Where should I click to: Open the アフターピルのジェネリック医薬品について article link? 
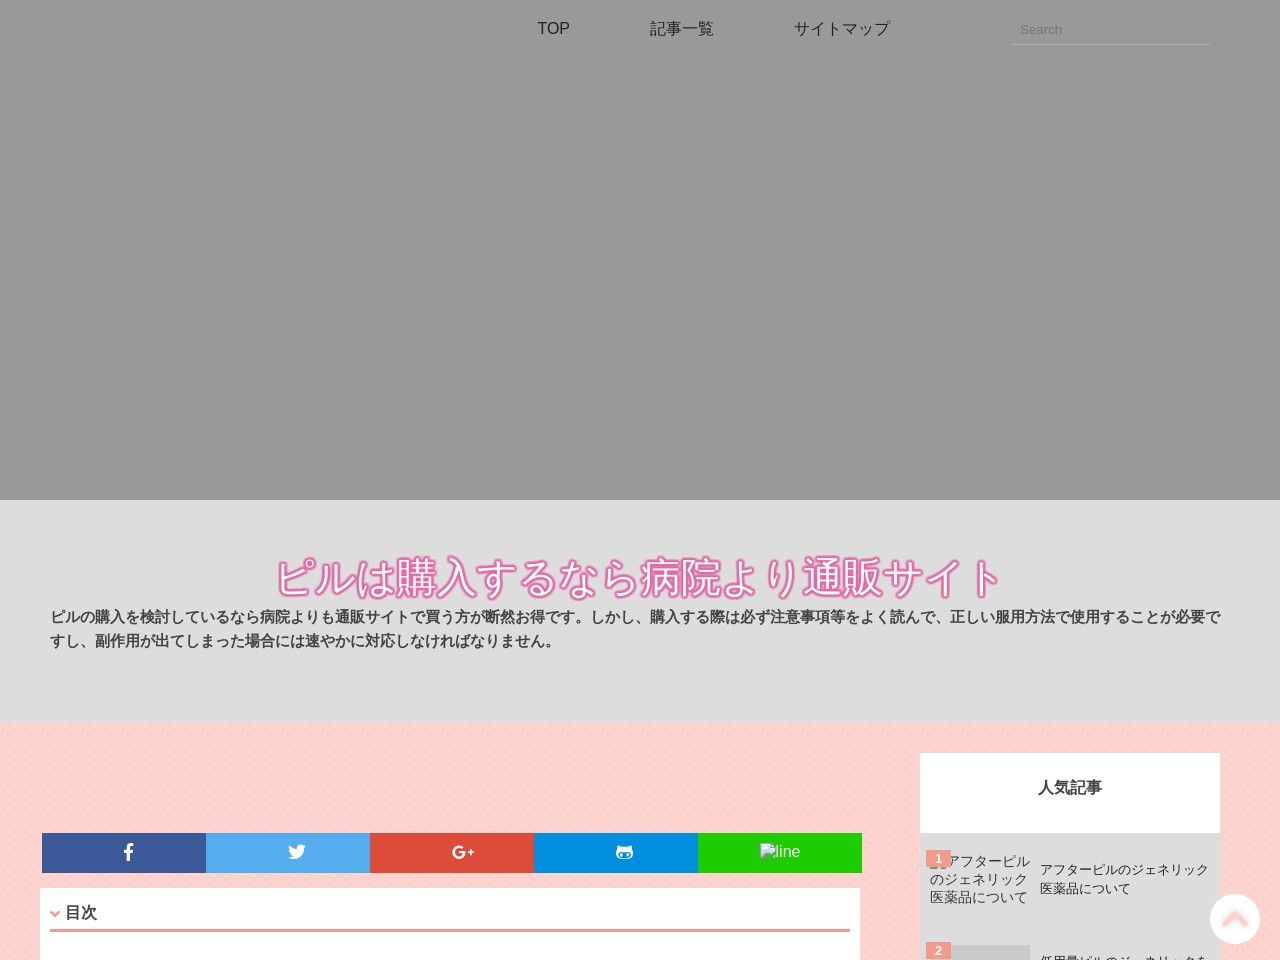pos(1124,879)
